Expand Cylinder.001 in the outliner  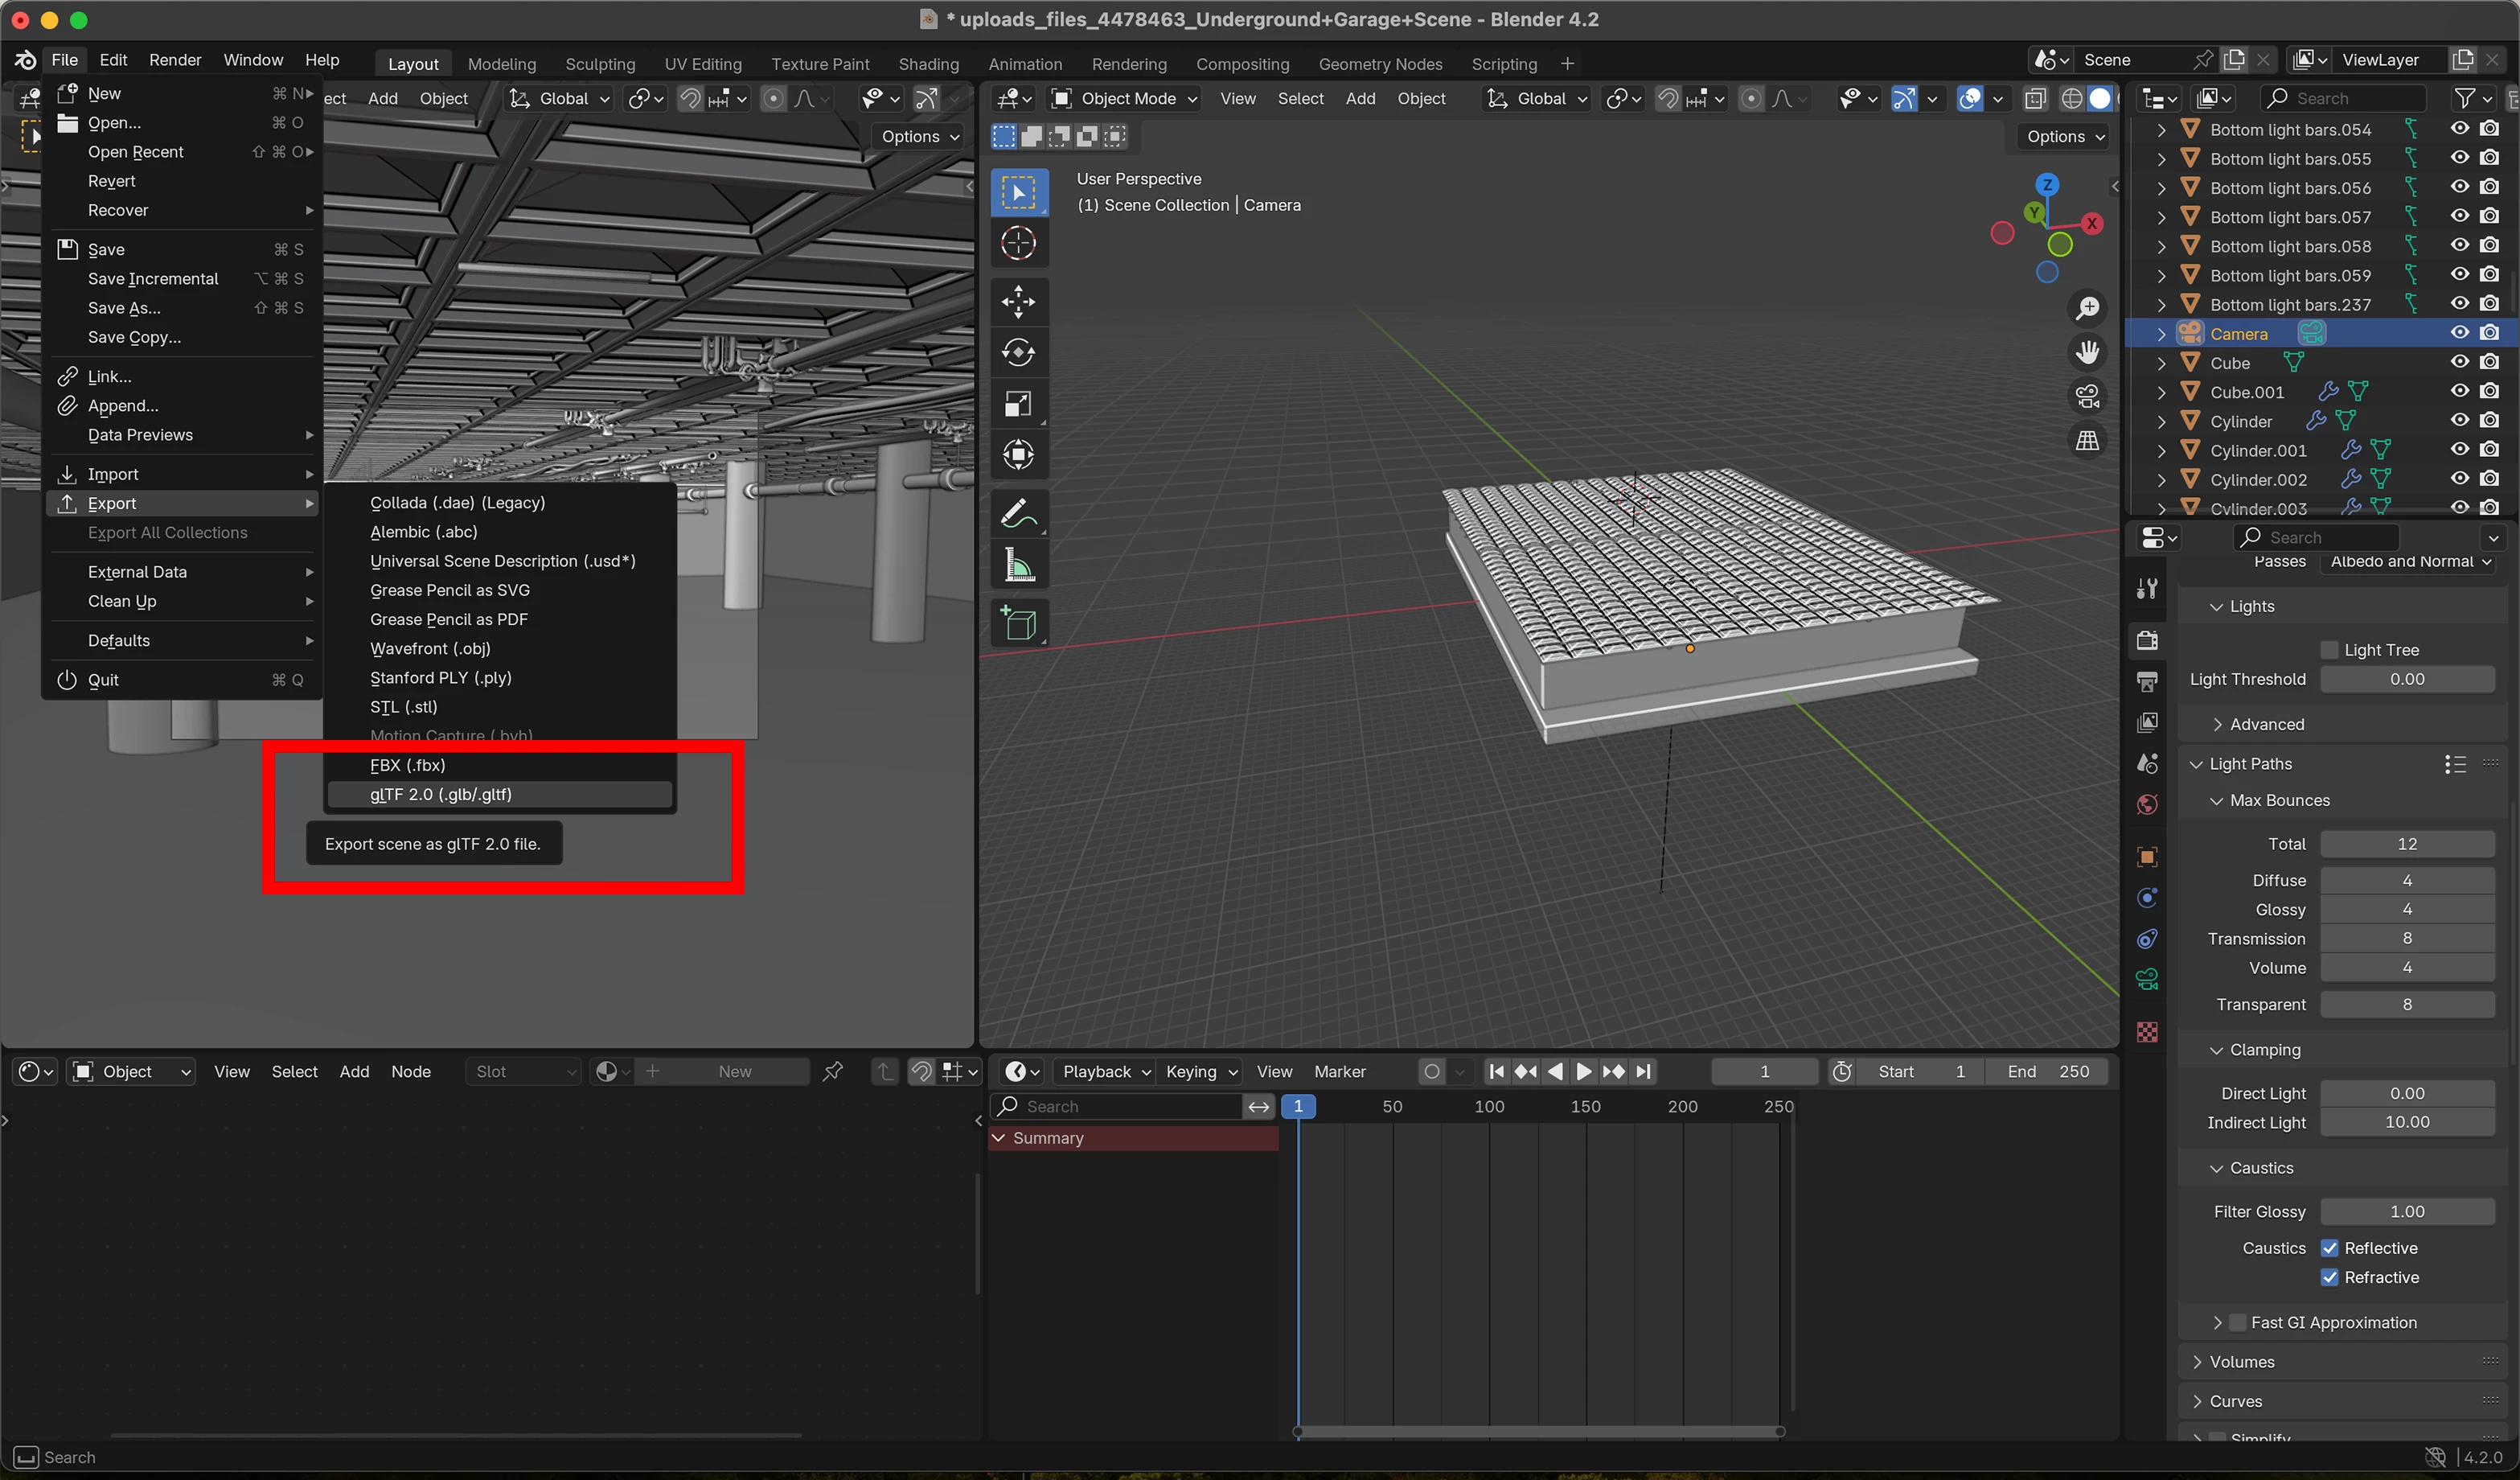click(2161, 451)
